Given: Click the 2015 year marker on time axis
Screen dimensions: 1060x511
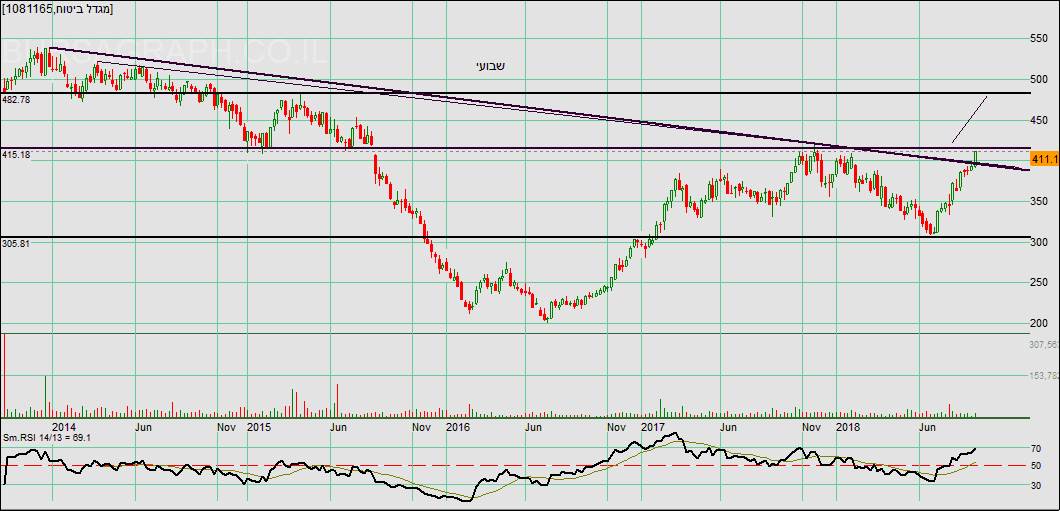Looking at the screenshot, I should [259, 427].
